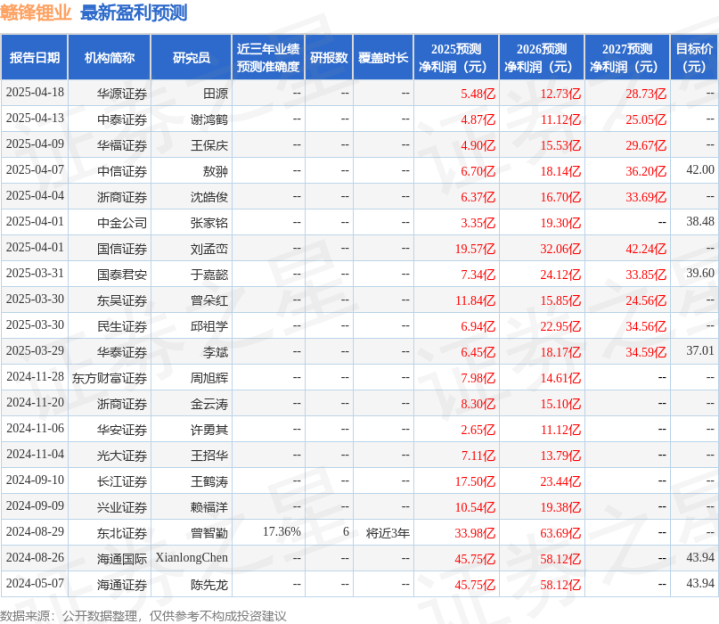719x624 pixels.
Task: Click the 2025预测净利润 column header
Action: coord(456,57)
